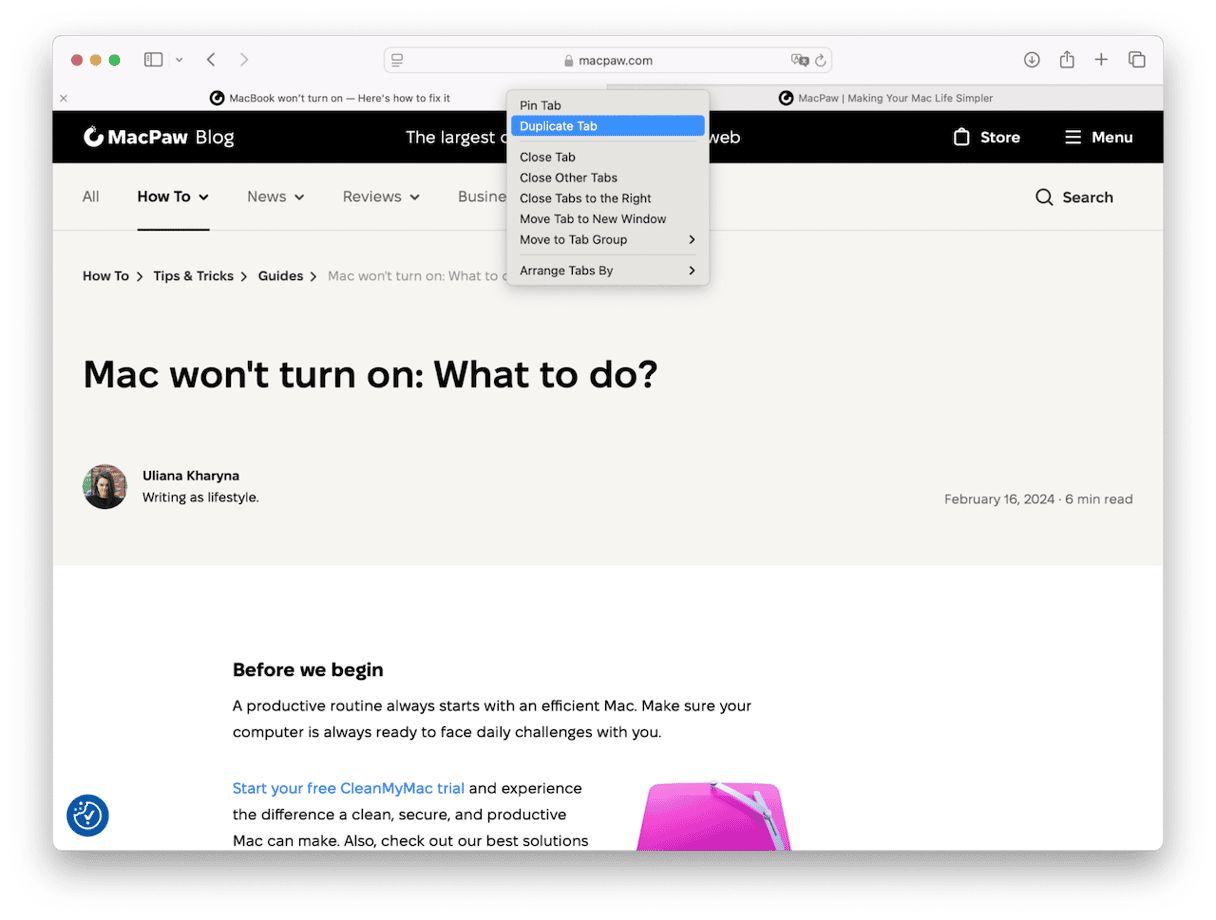Open the hamburger Menu button
The image size is (1216, 920).
point(1098,137)
